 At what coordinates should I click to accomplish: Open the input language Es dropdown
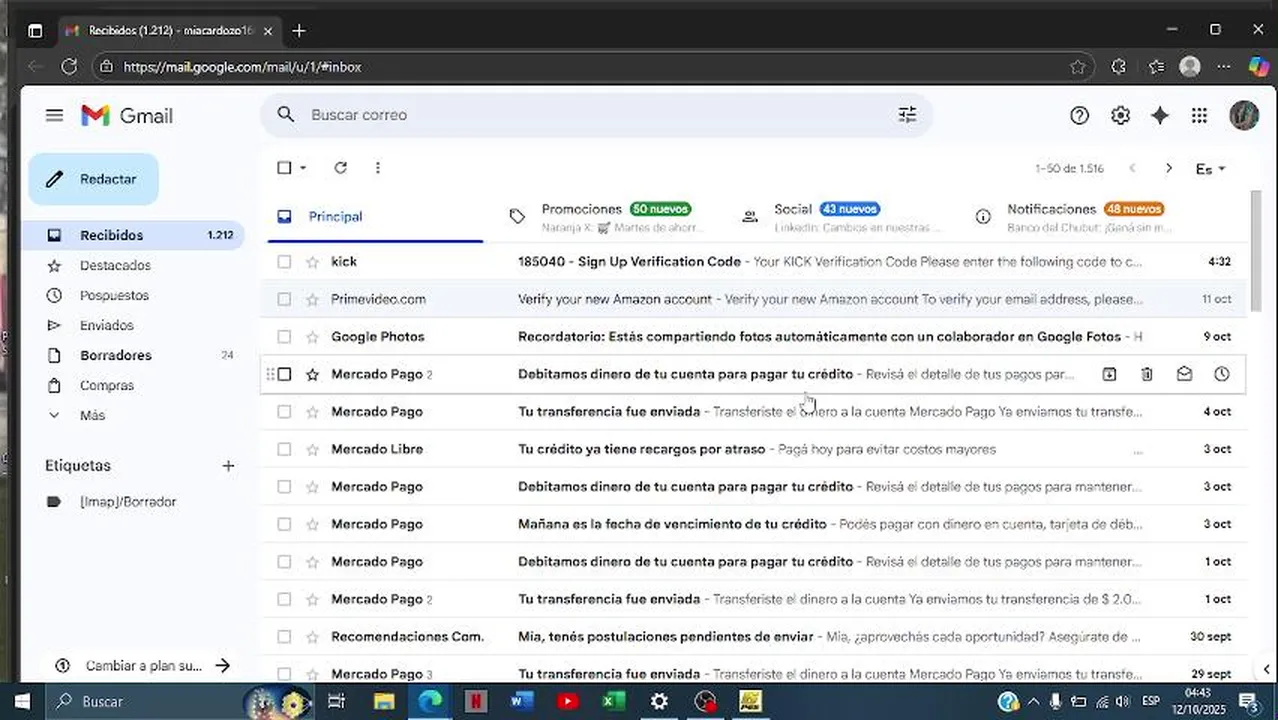[1210, 169]
